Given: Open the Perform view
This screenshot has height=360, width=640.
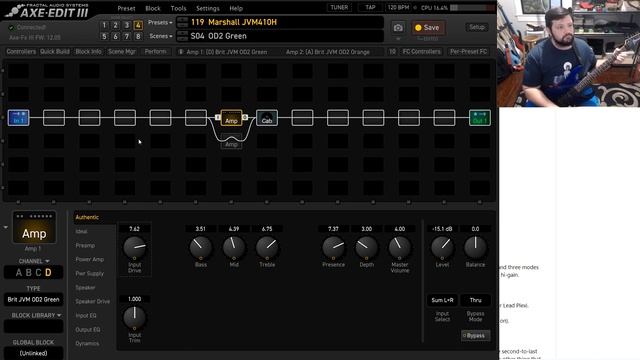Looking at the screenshot, I should click(x=155, y=52).
